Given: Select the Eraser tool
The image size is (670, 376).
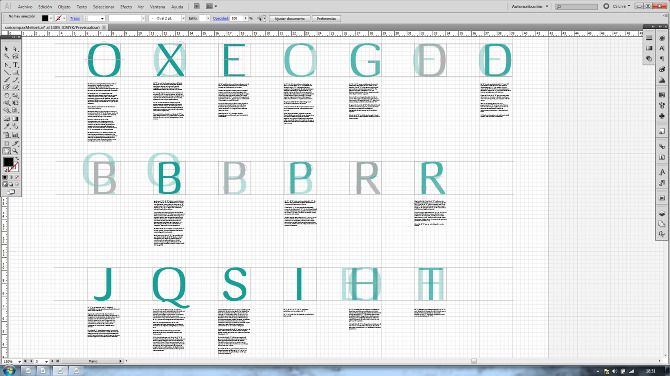Looking at the screenshot, I should 15,88.
